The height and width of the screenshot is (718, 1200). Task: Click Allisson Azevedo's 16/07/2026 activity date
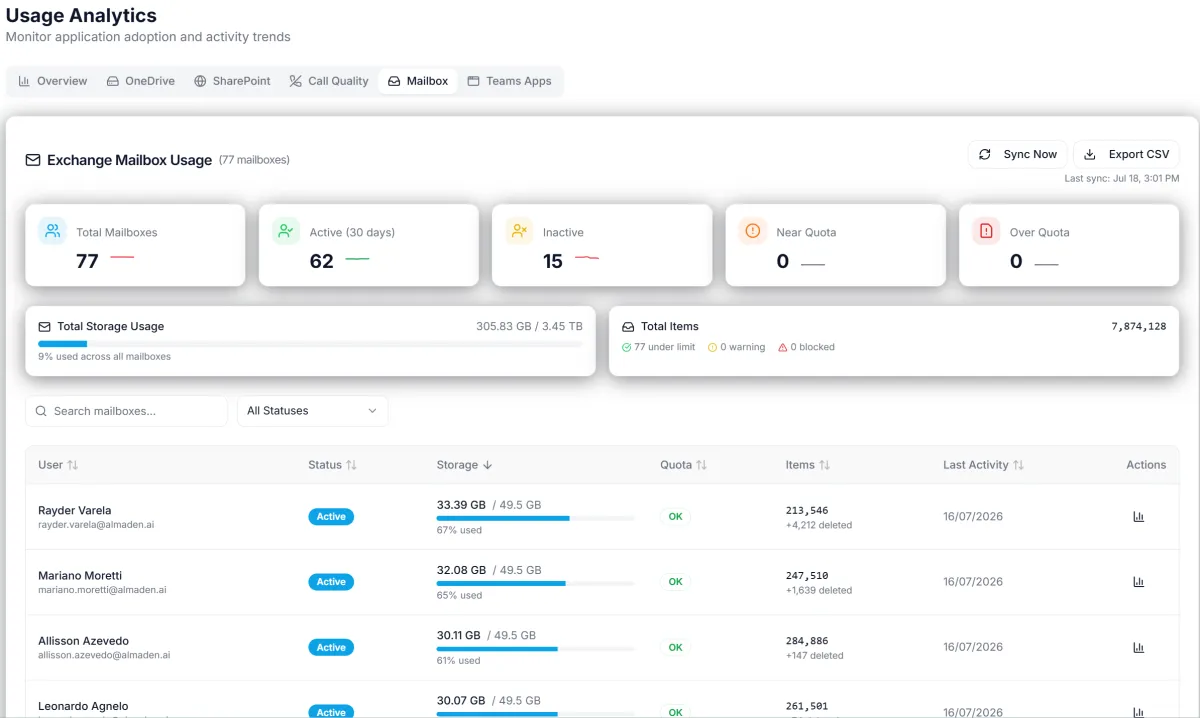tap(973, 647)
